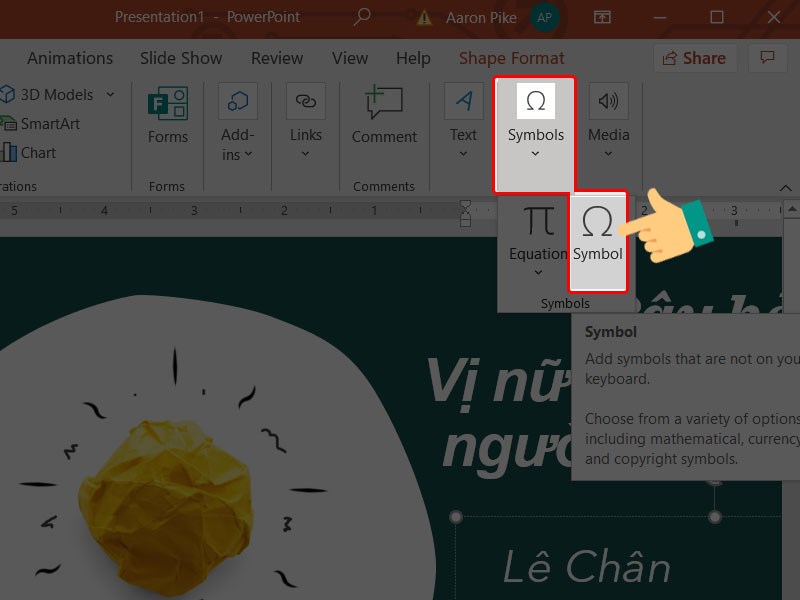The height and width of the screenshot is (600, 800).
Task: Click the indent marker on the ruler
Action: pos(465,211)
